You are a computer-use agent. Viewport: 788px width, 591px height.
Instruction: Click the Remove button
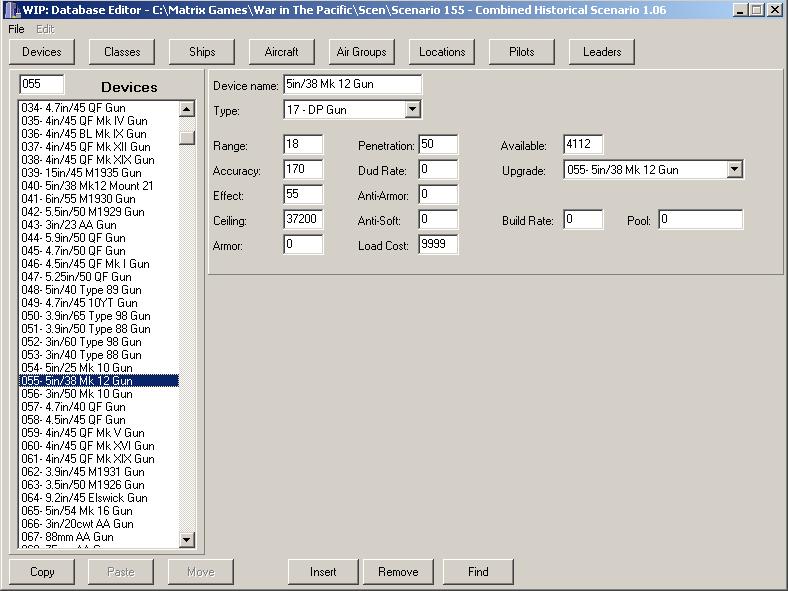[398, 572]
